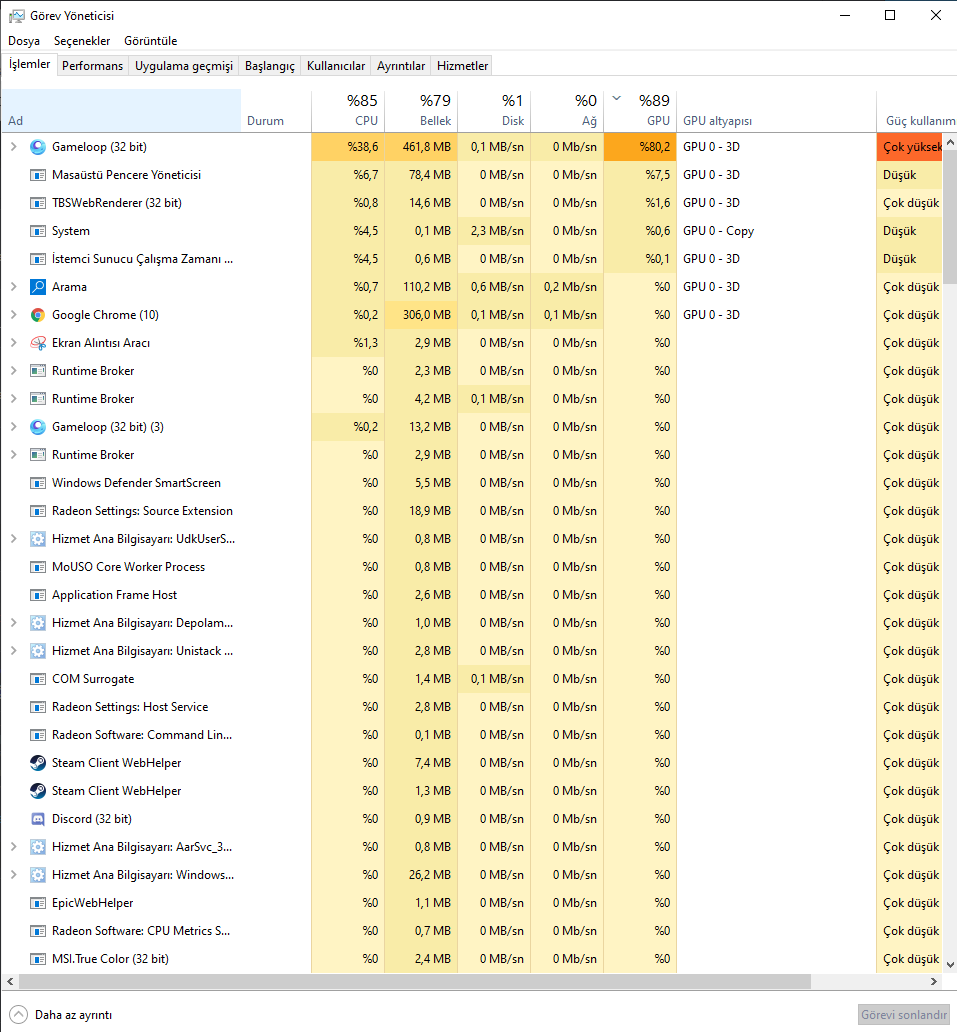957x1032 pixels.
Task: Click the vertical scrollbar up arrow
Action: click(x=950, y=142)
